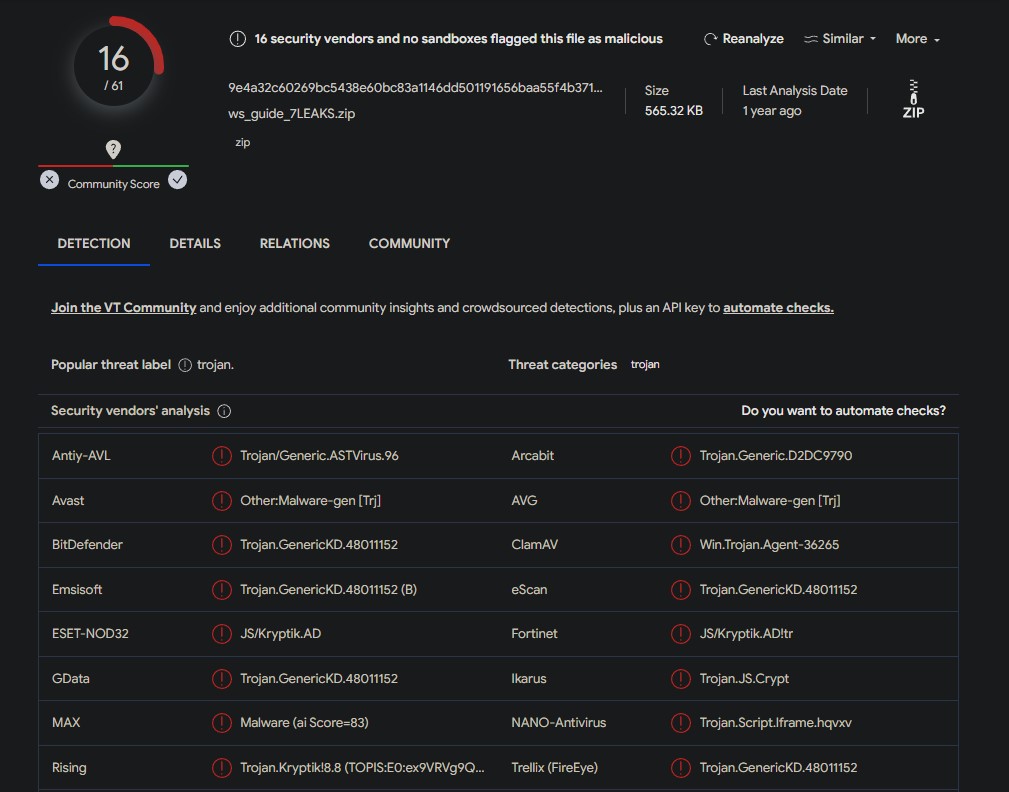Open the COMMUNITY tab
This screenshot has width=1009, height=792.
click(x=409, y=243)
